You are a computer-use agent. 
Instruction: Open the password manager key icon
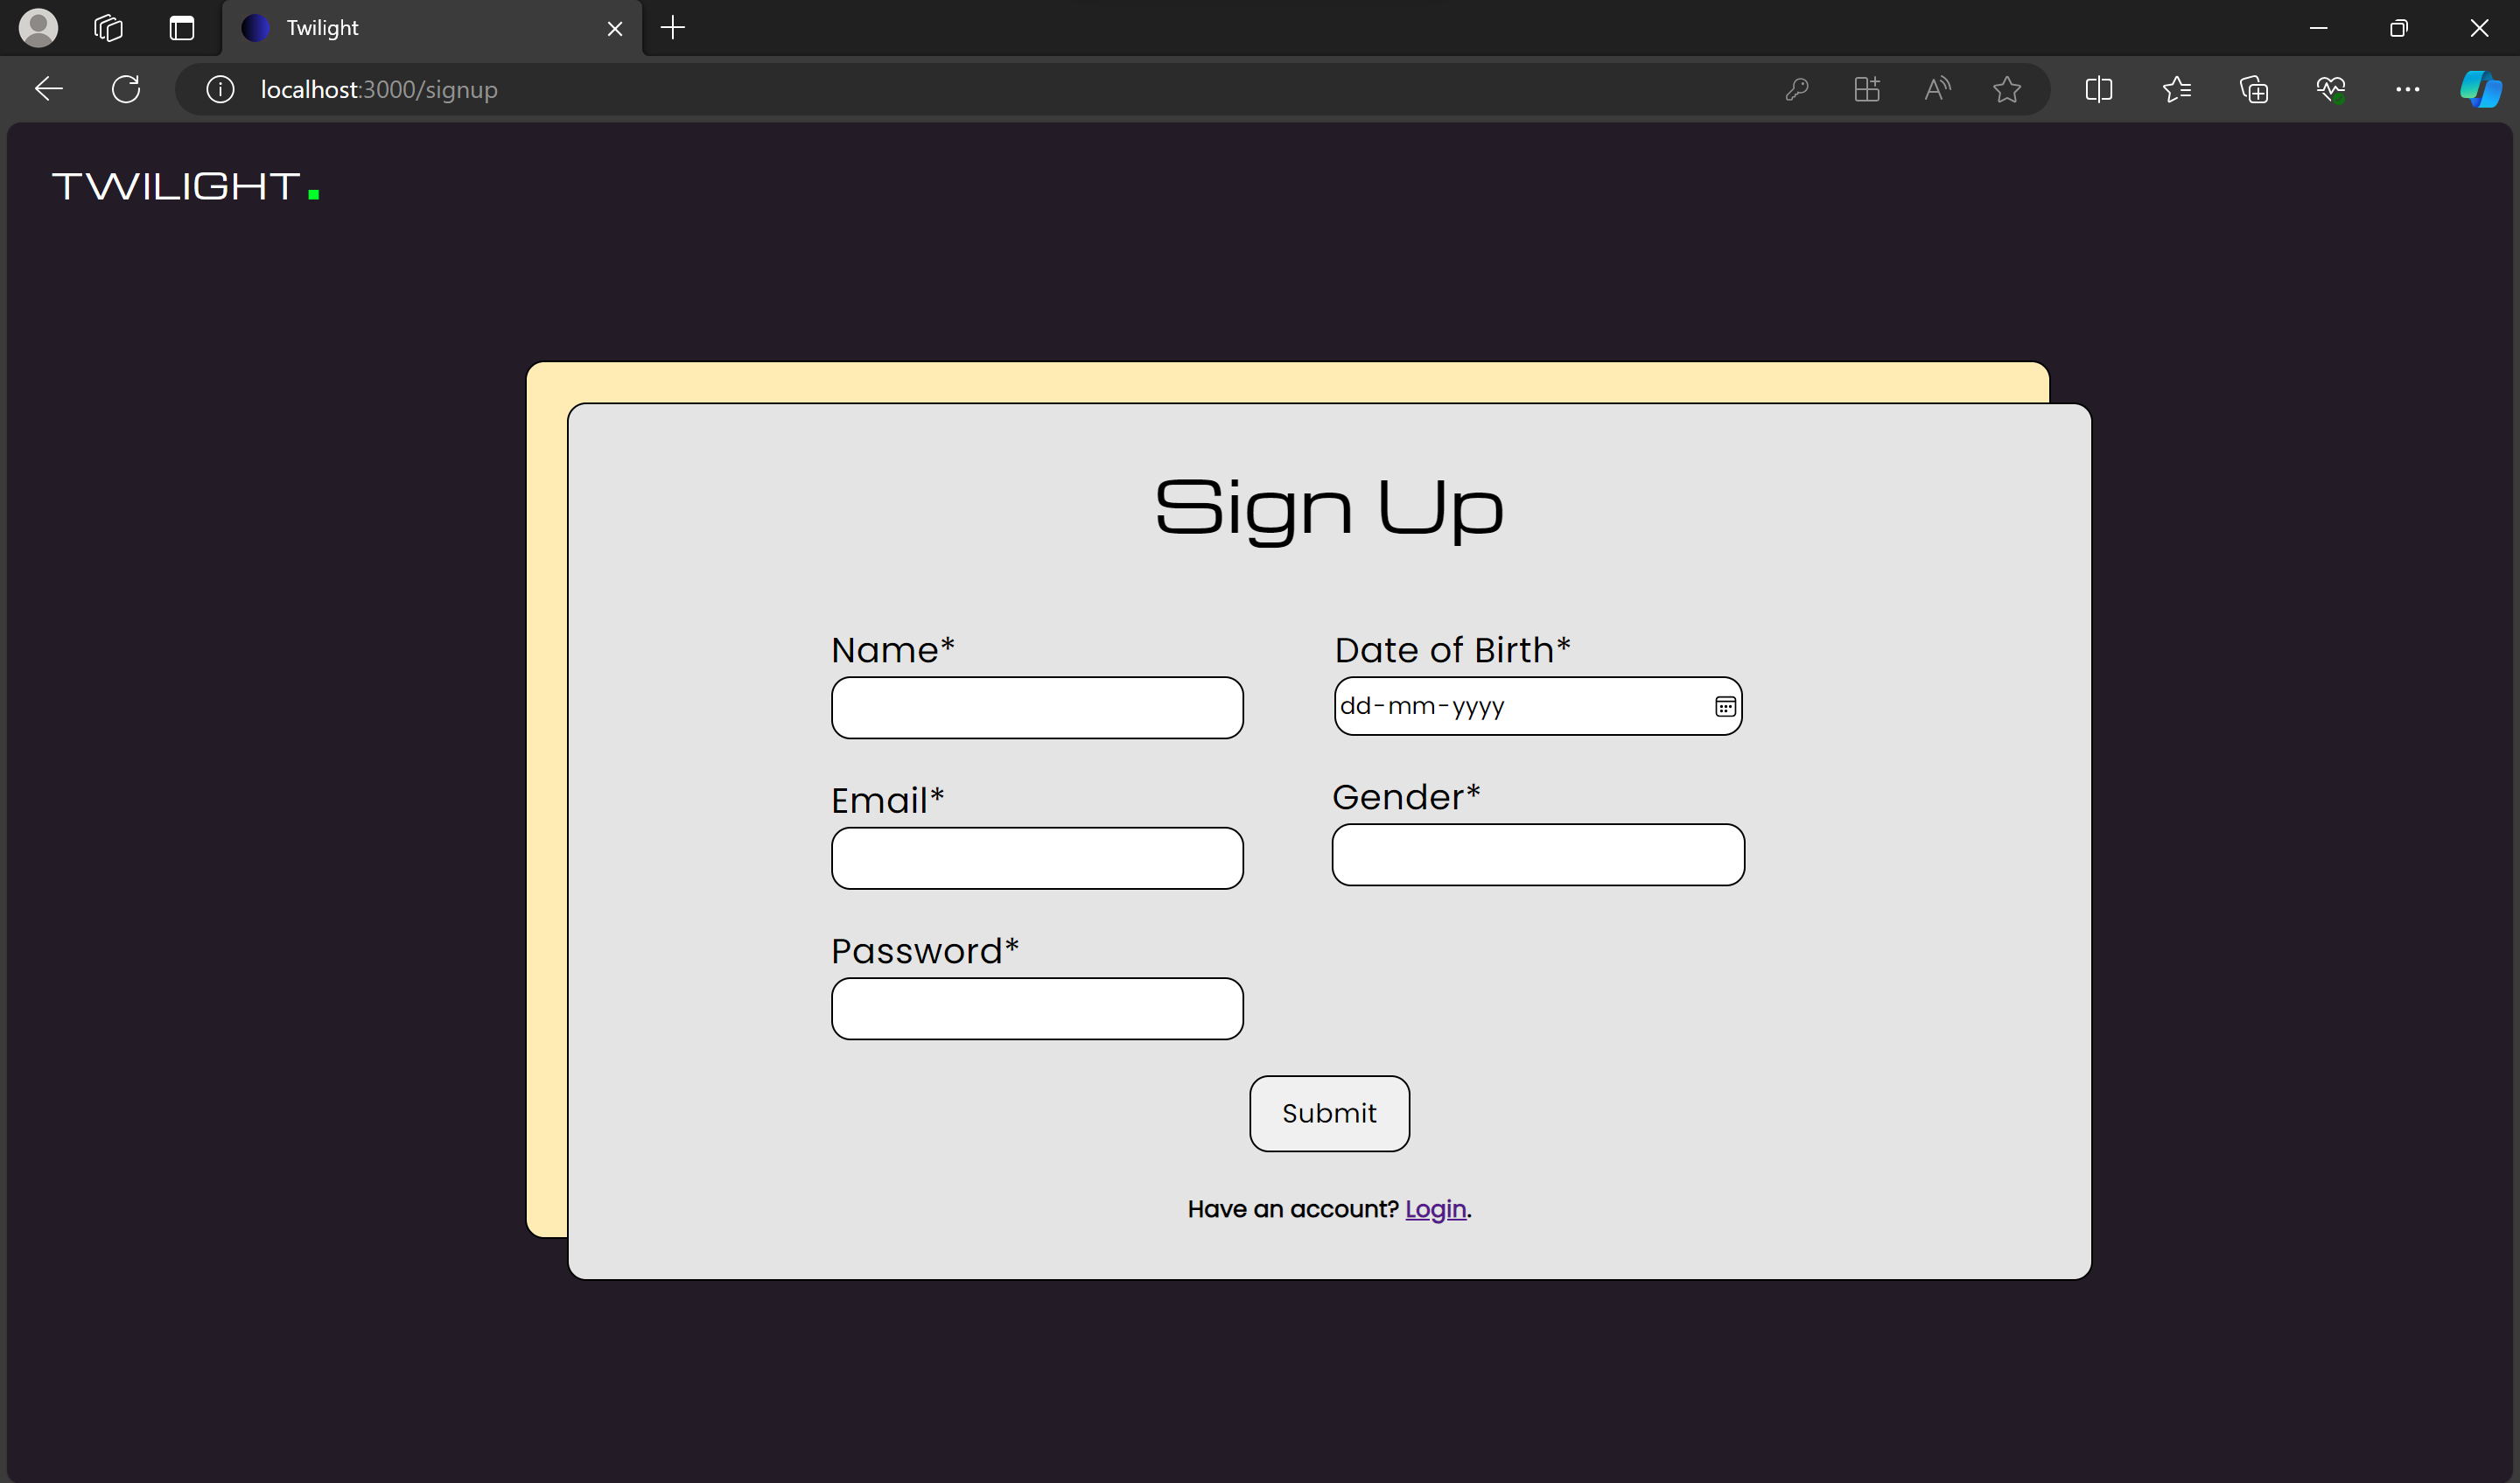(1796, 89)
